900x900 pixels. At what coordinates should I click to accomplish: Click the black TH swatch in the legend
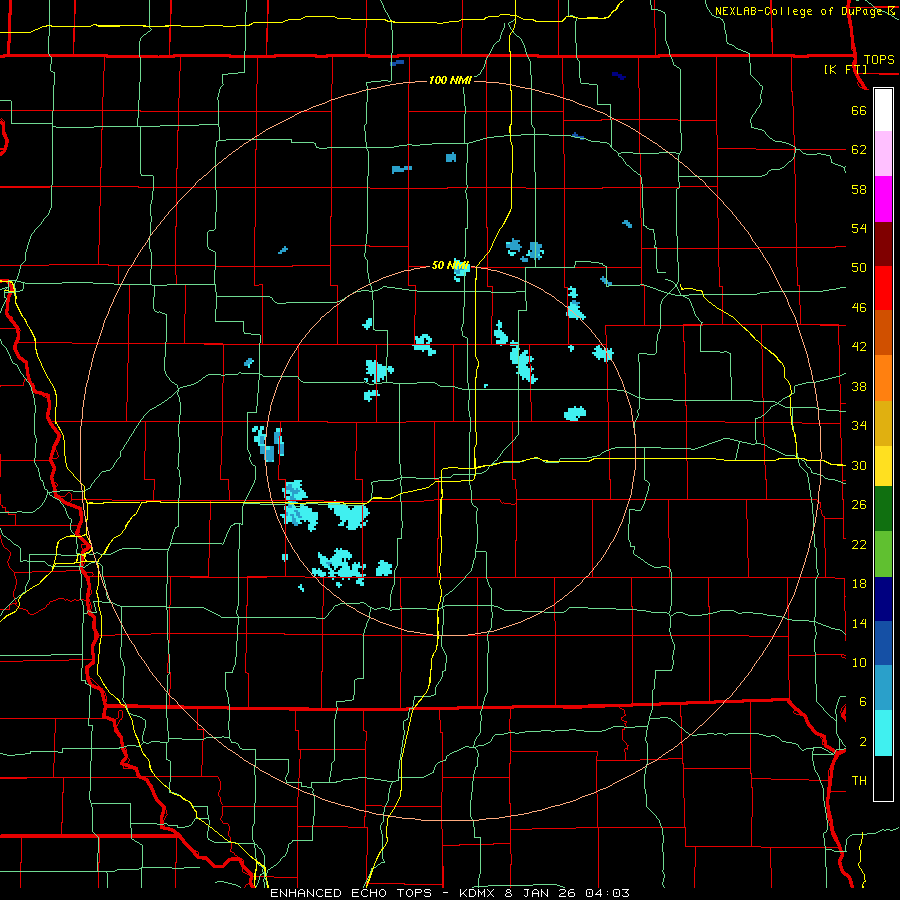coord(883,778)
